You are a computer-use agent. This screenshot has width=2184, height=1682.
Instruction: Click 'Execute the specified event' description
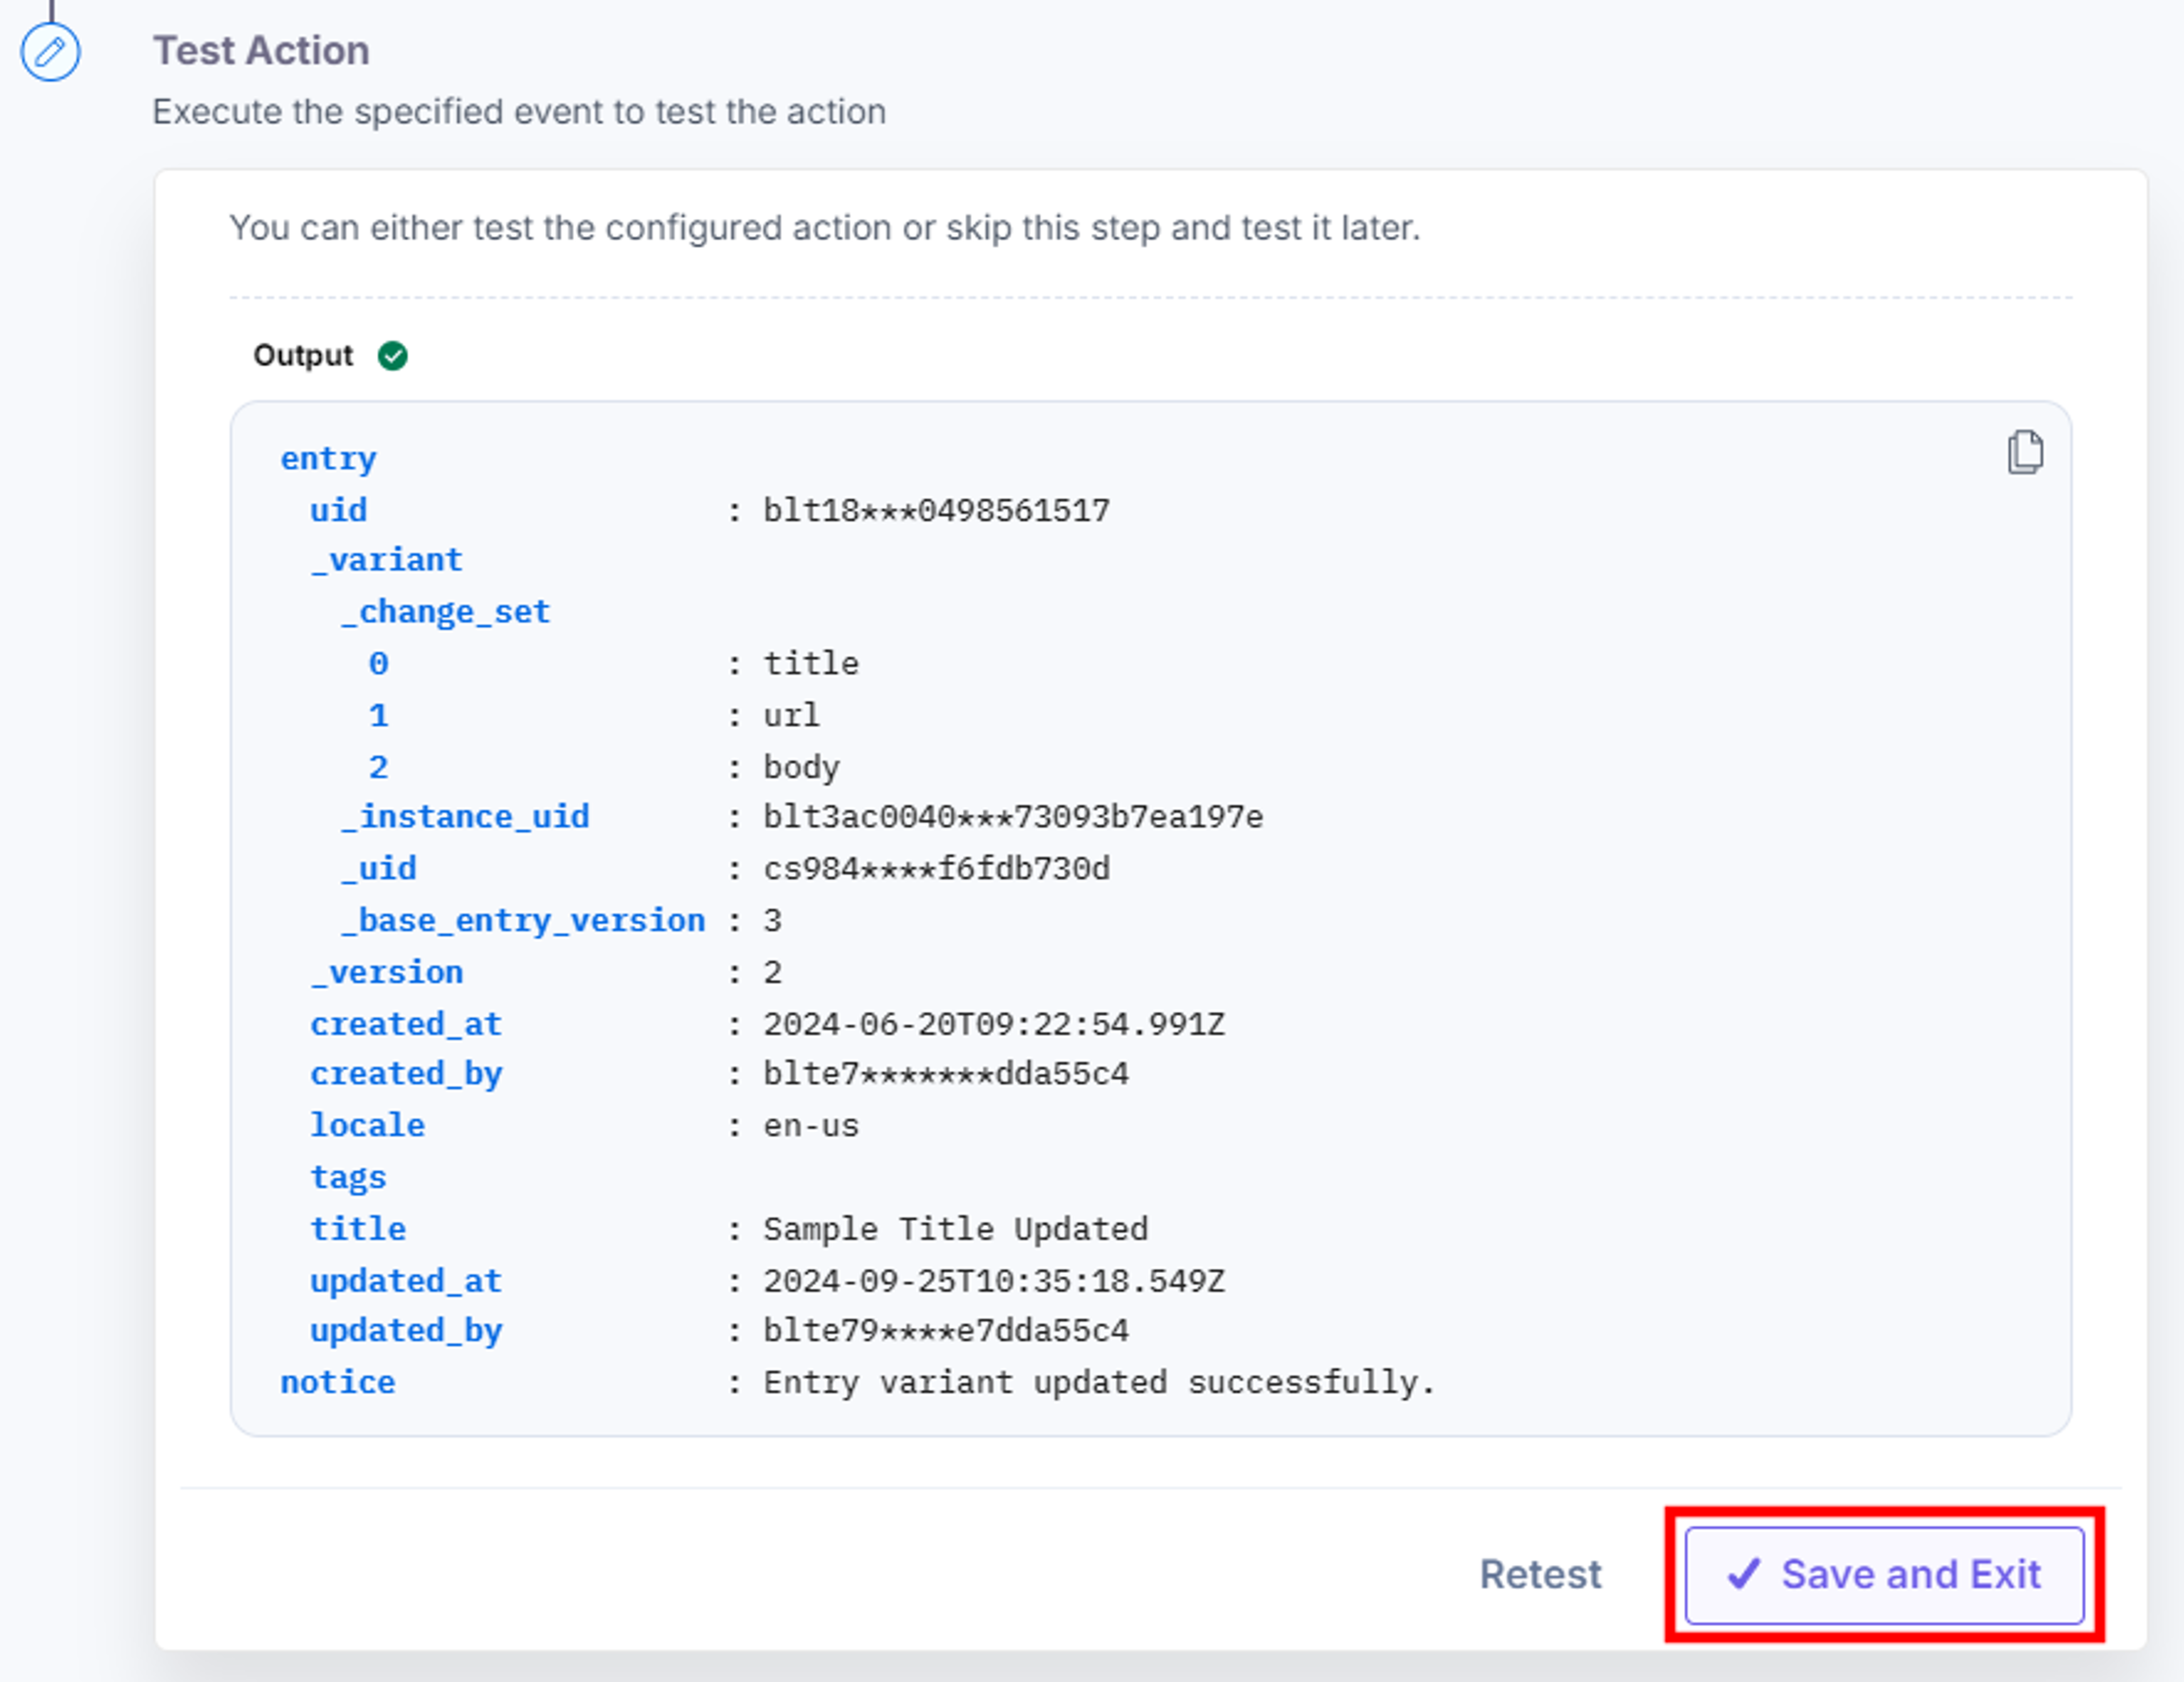coord(519,112)
